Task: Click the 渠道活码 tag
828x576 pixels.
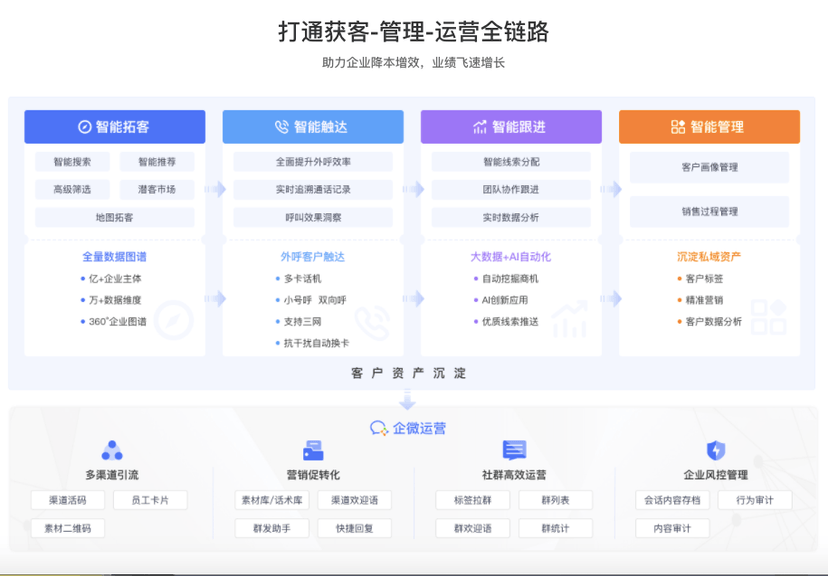Action: coord(68,500)
